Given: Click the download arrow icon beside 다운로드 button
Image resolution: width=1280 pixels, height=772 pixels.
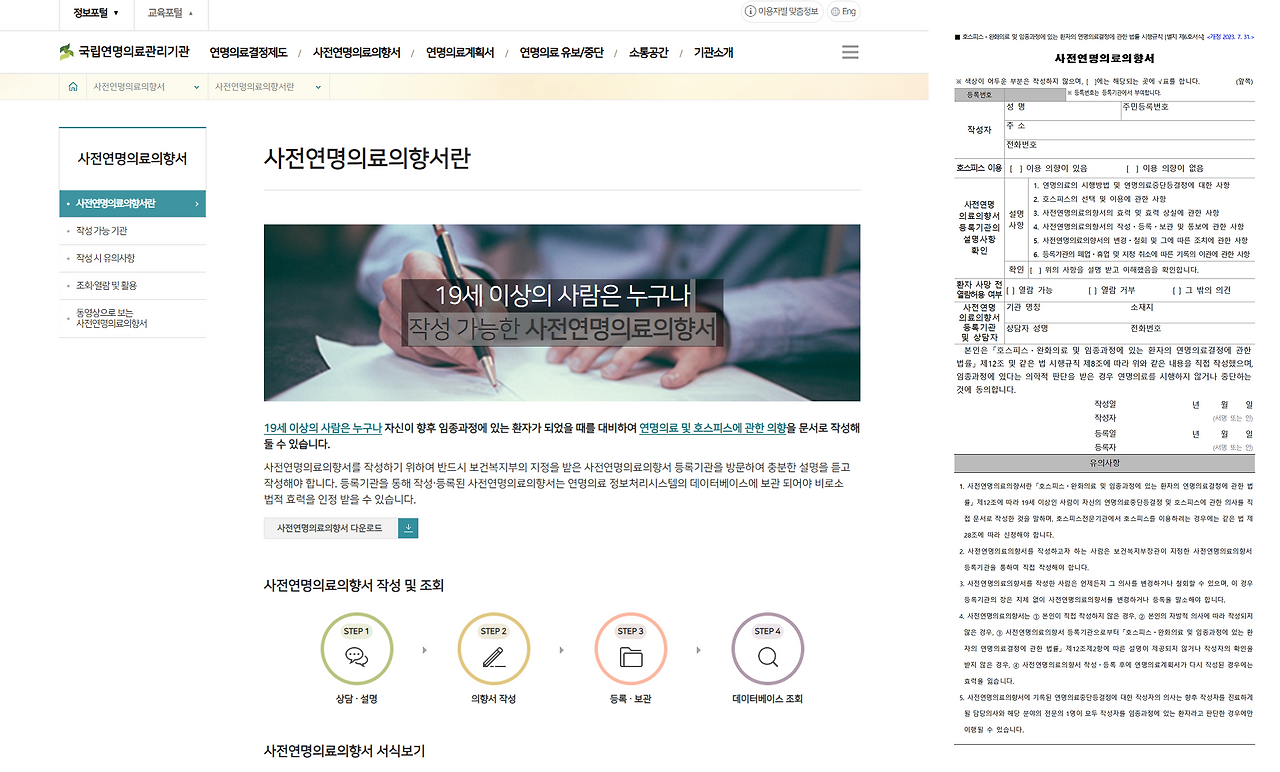Looking at the screenshot, I should click(x=408, y=527).
